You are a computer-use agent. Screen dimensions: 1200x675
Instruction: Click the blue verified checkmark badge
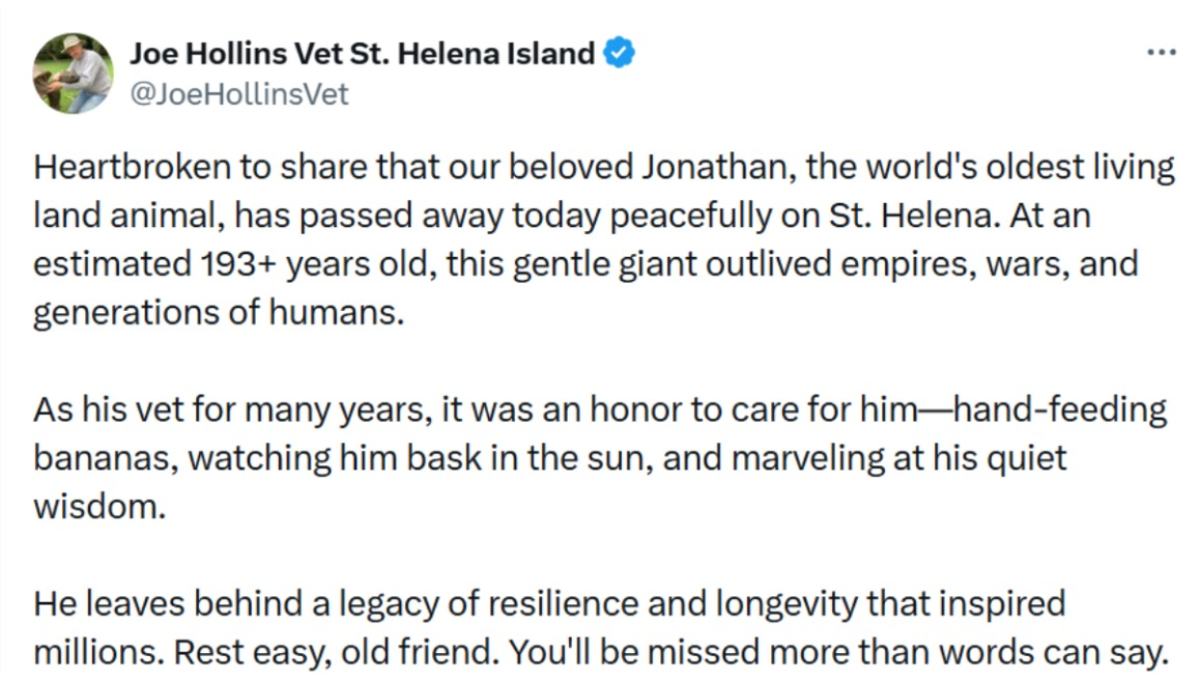pos(621,52)
